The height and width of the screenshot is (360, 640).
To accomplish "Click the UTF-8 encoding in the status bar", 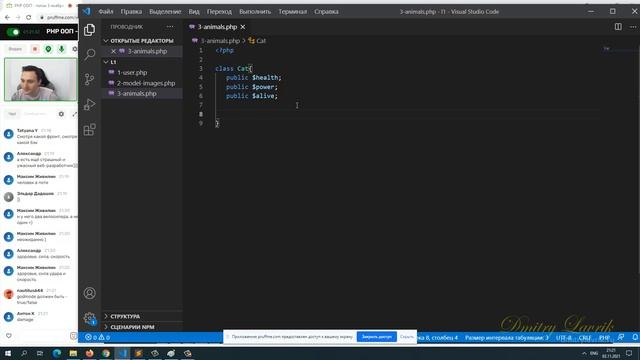I will point(564,338).
